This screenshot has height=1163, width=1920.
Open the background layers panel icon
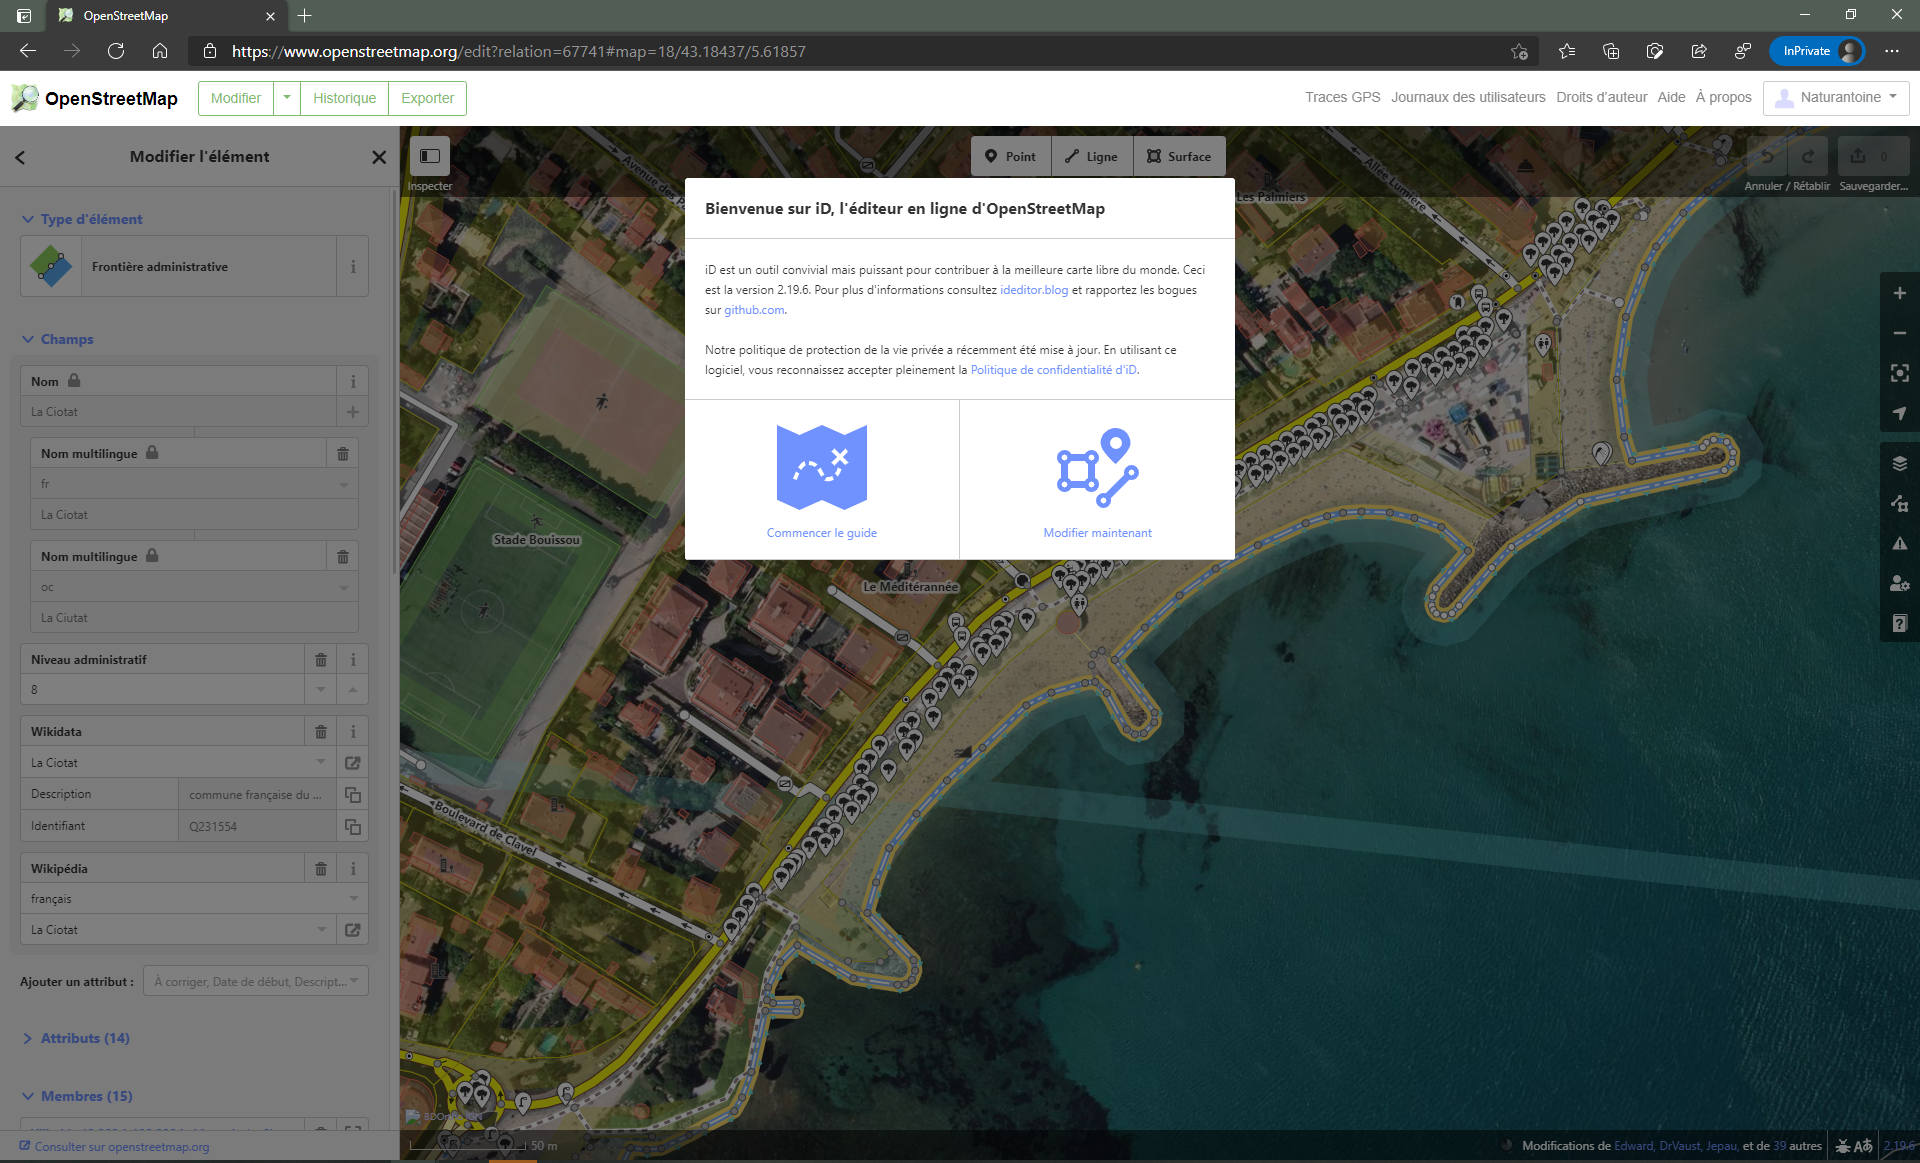click(x=1899, y=463)
